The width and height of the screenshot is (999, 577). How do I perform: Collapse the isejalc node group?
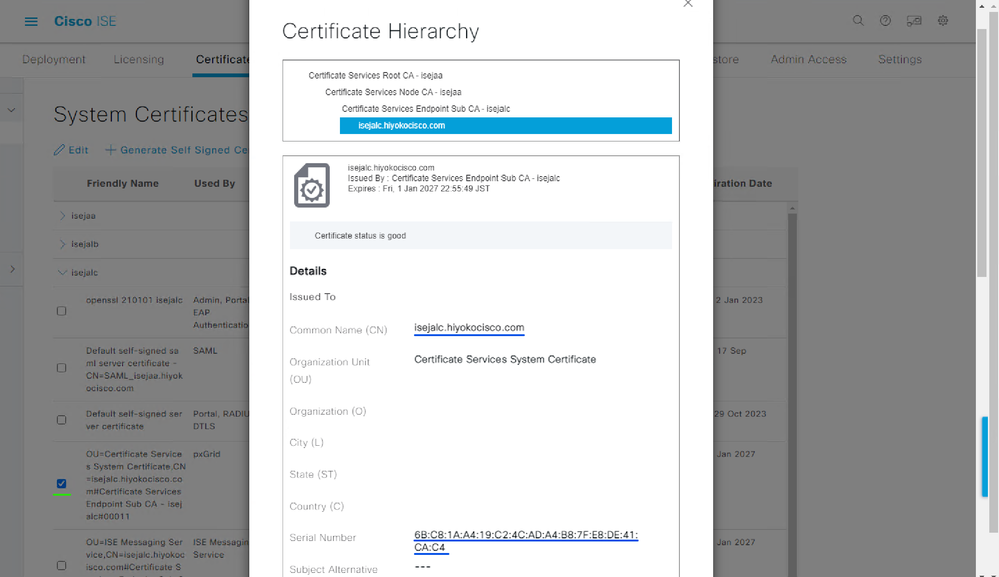[62, 272]
